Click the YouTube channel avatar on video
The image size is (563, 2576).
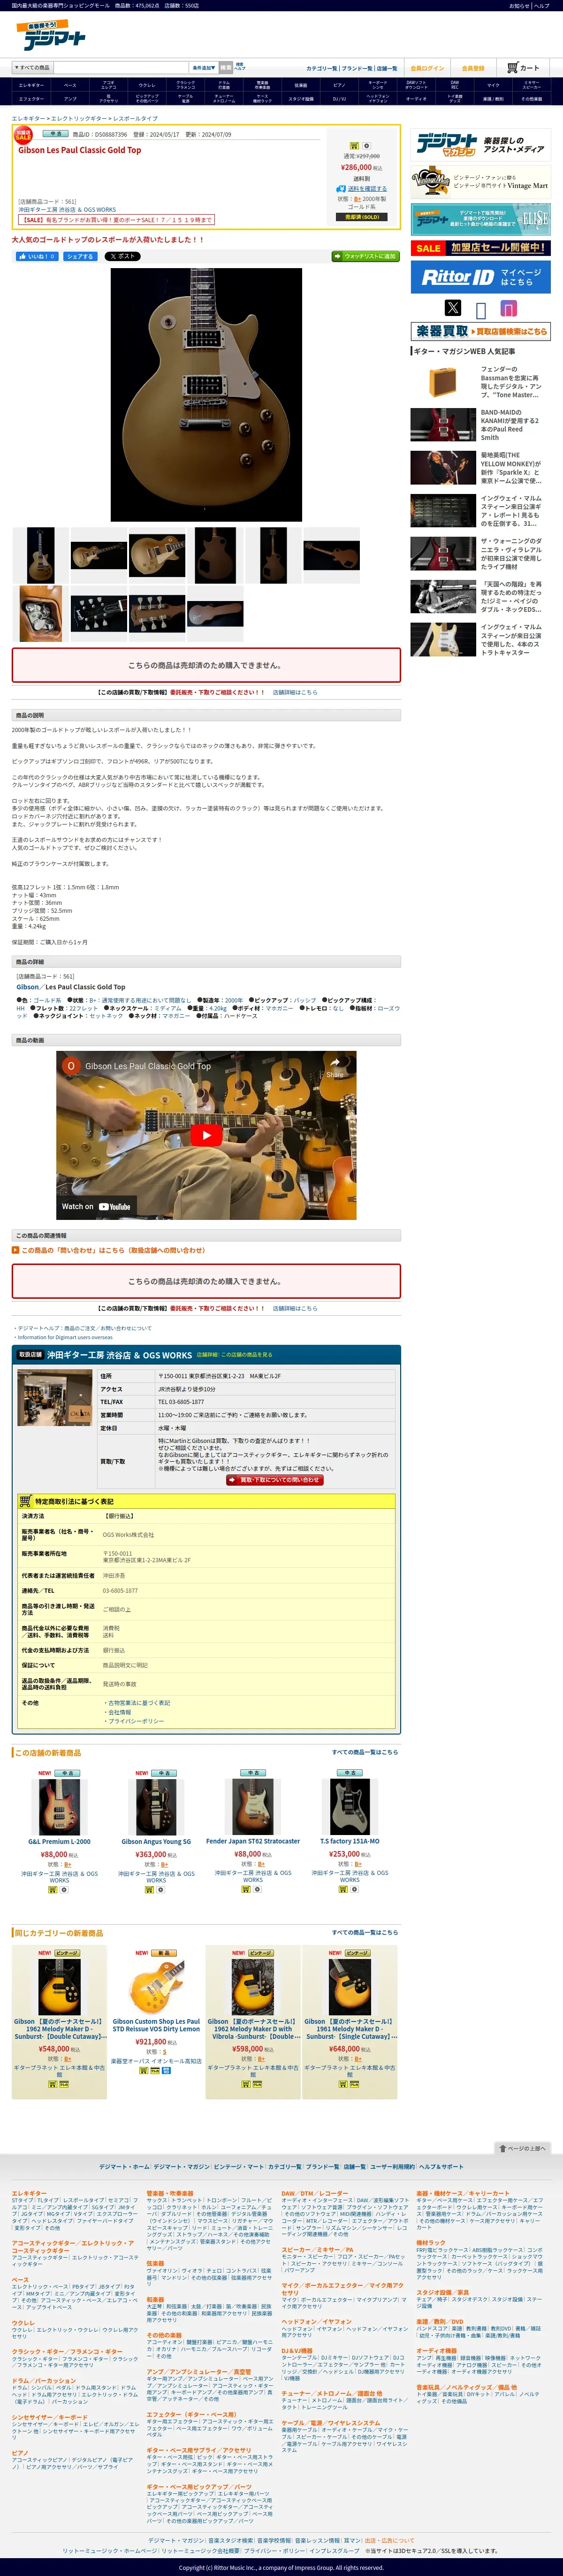click(x=70, y=1066)
